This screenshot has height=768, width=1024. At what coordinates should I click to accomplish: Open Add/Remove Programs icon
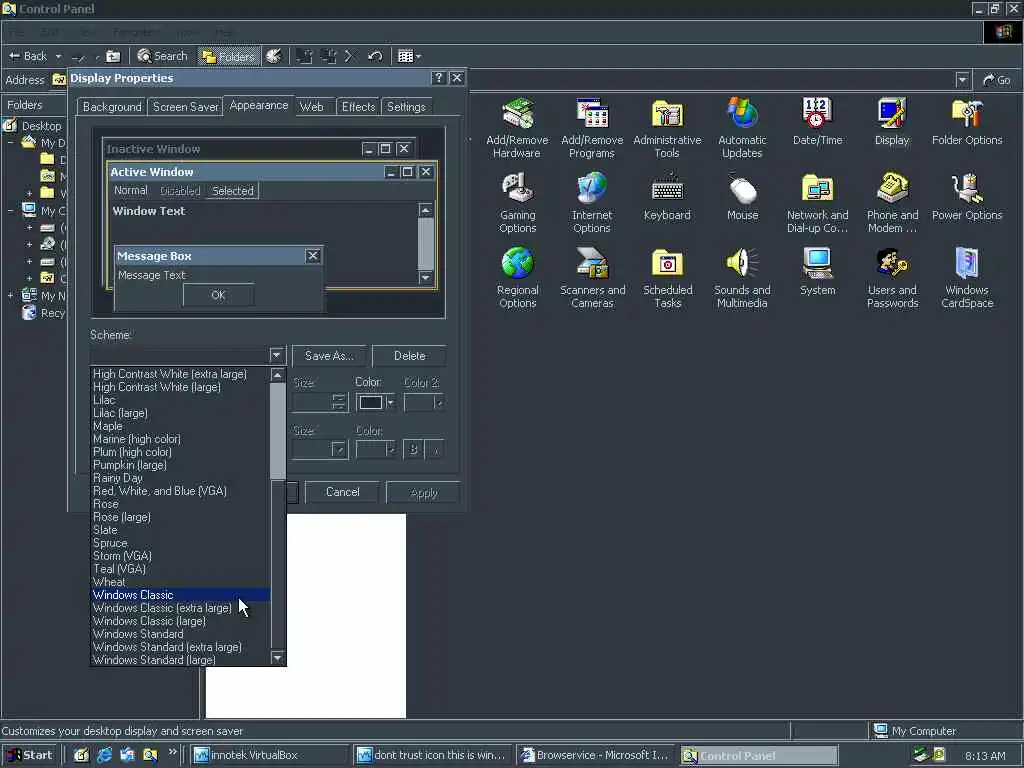(592, 128)
